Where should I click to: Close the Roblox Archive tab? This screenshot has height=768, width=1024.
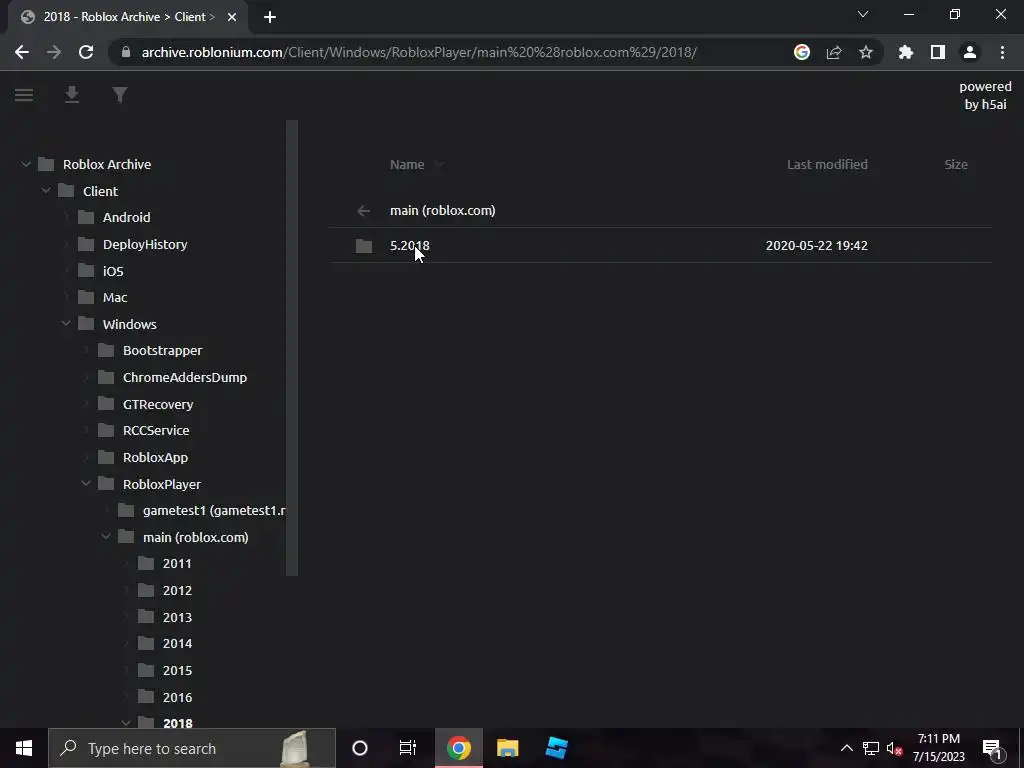click(x=232, y=17)
